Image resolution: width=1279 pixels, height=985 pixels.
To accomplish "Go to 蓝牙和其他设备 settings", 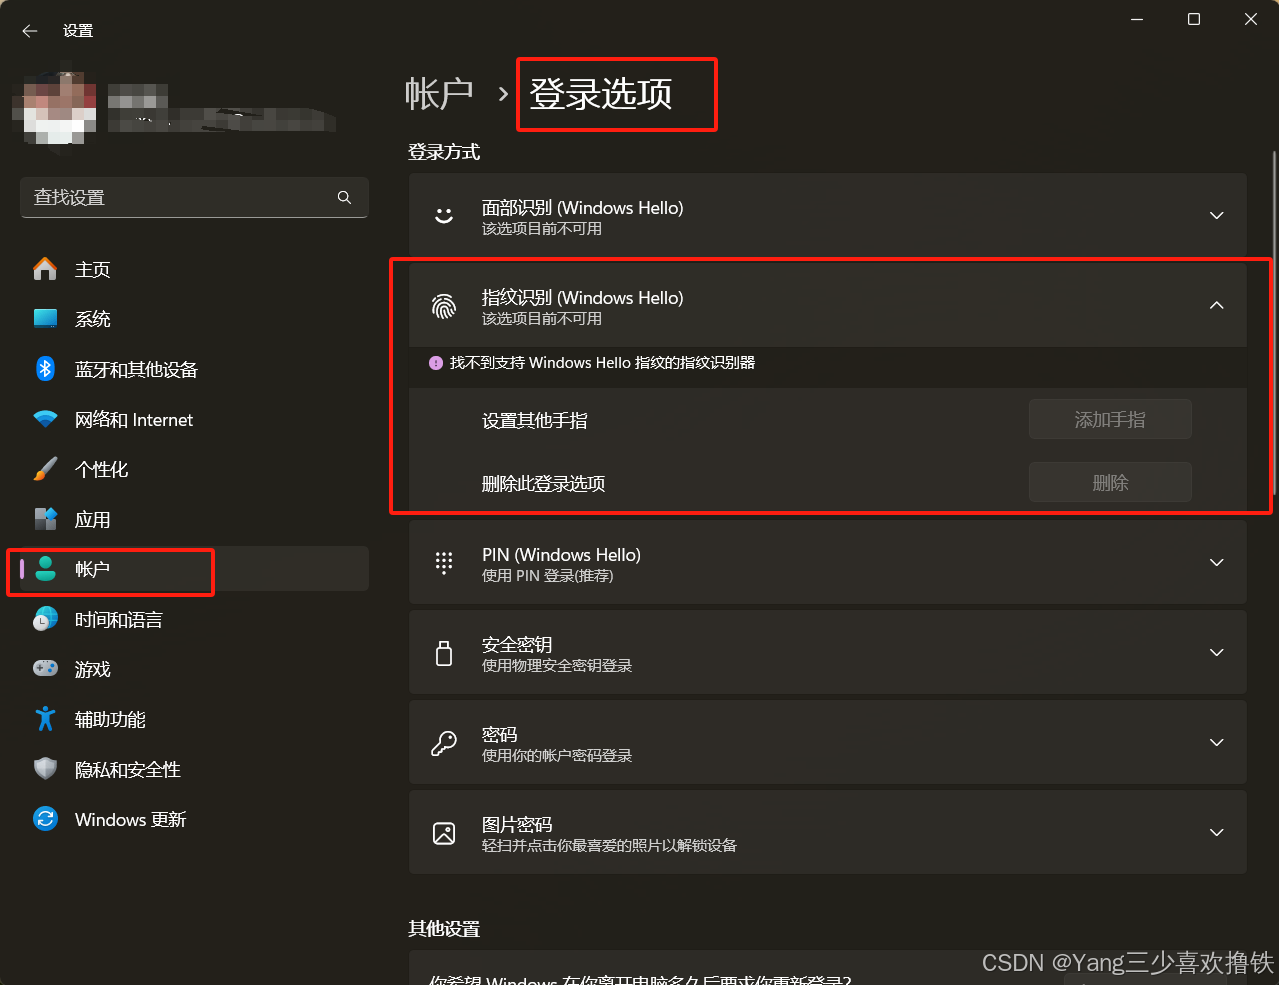I will pos(194,369).
